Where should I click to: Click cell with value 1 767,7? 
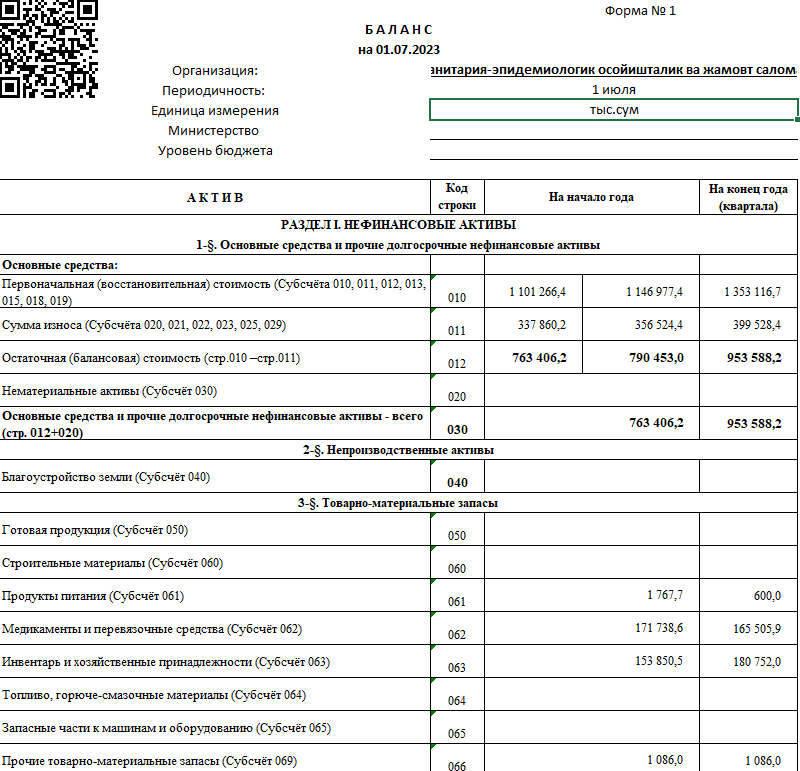click(x=591, y=595)
